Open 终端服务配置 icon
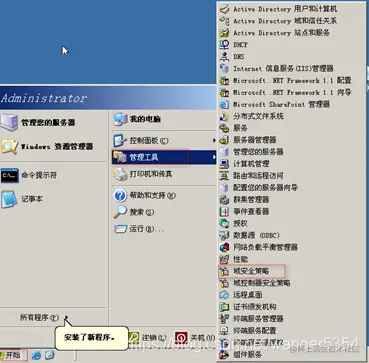369x363 pixels. coord(225,331)
